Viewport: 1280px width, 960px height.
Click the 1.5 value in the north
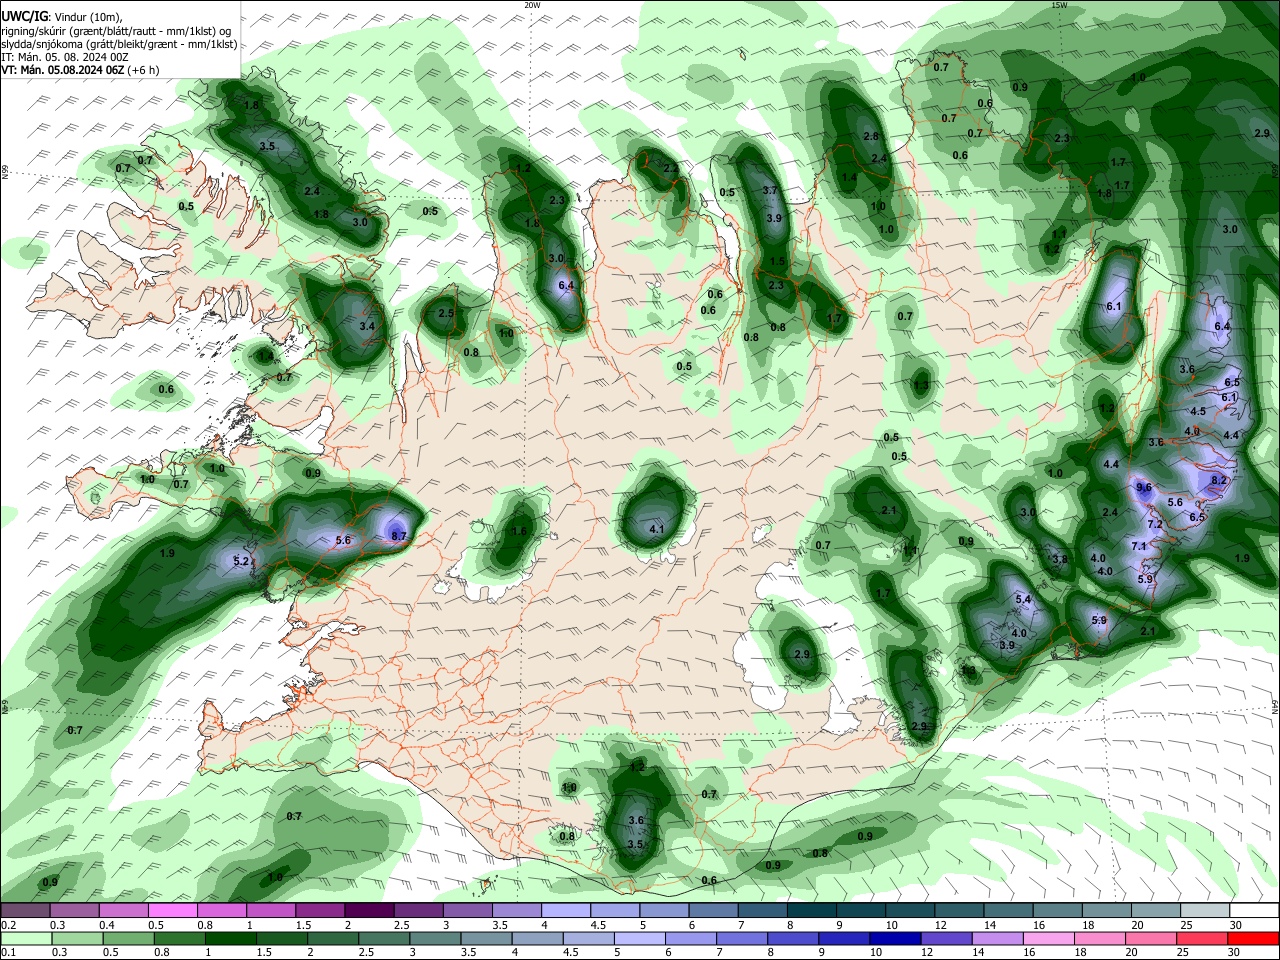(x=777, y=261)
